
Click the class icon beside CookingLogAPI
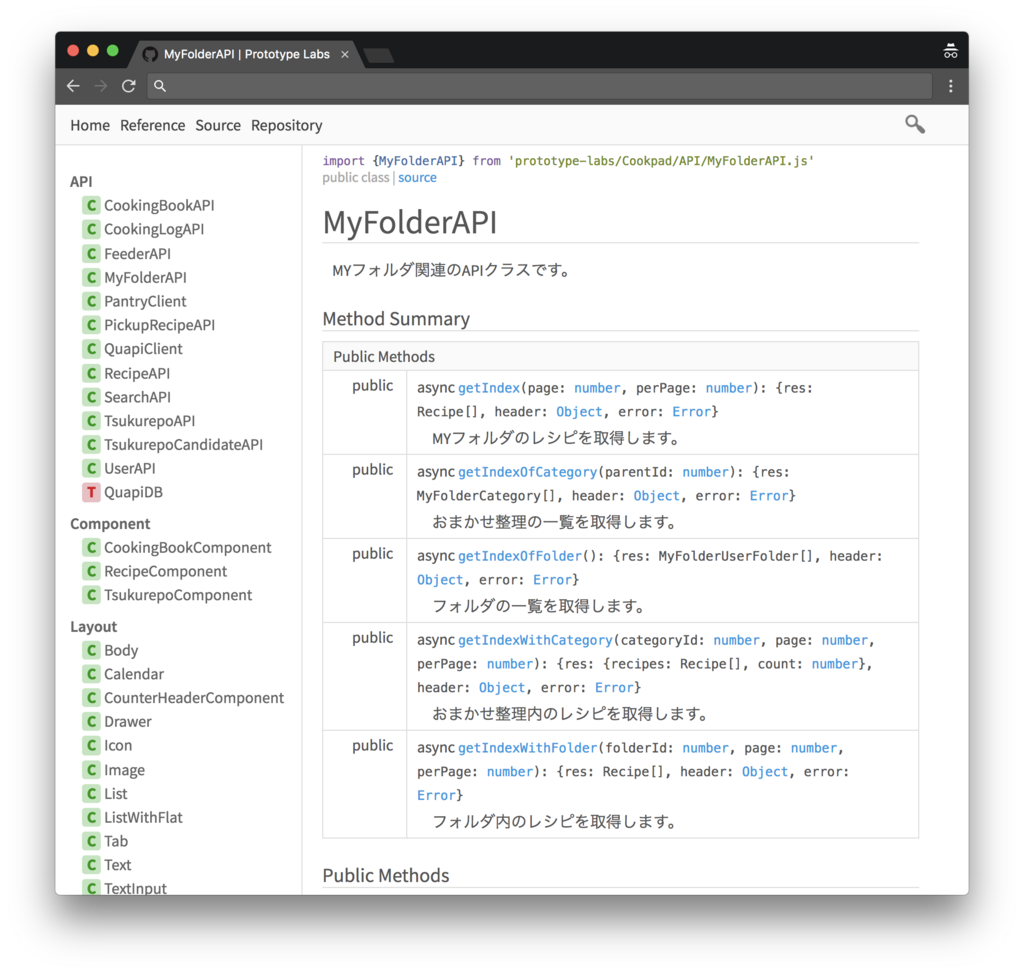pos(91,229)
